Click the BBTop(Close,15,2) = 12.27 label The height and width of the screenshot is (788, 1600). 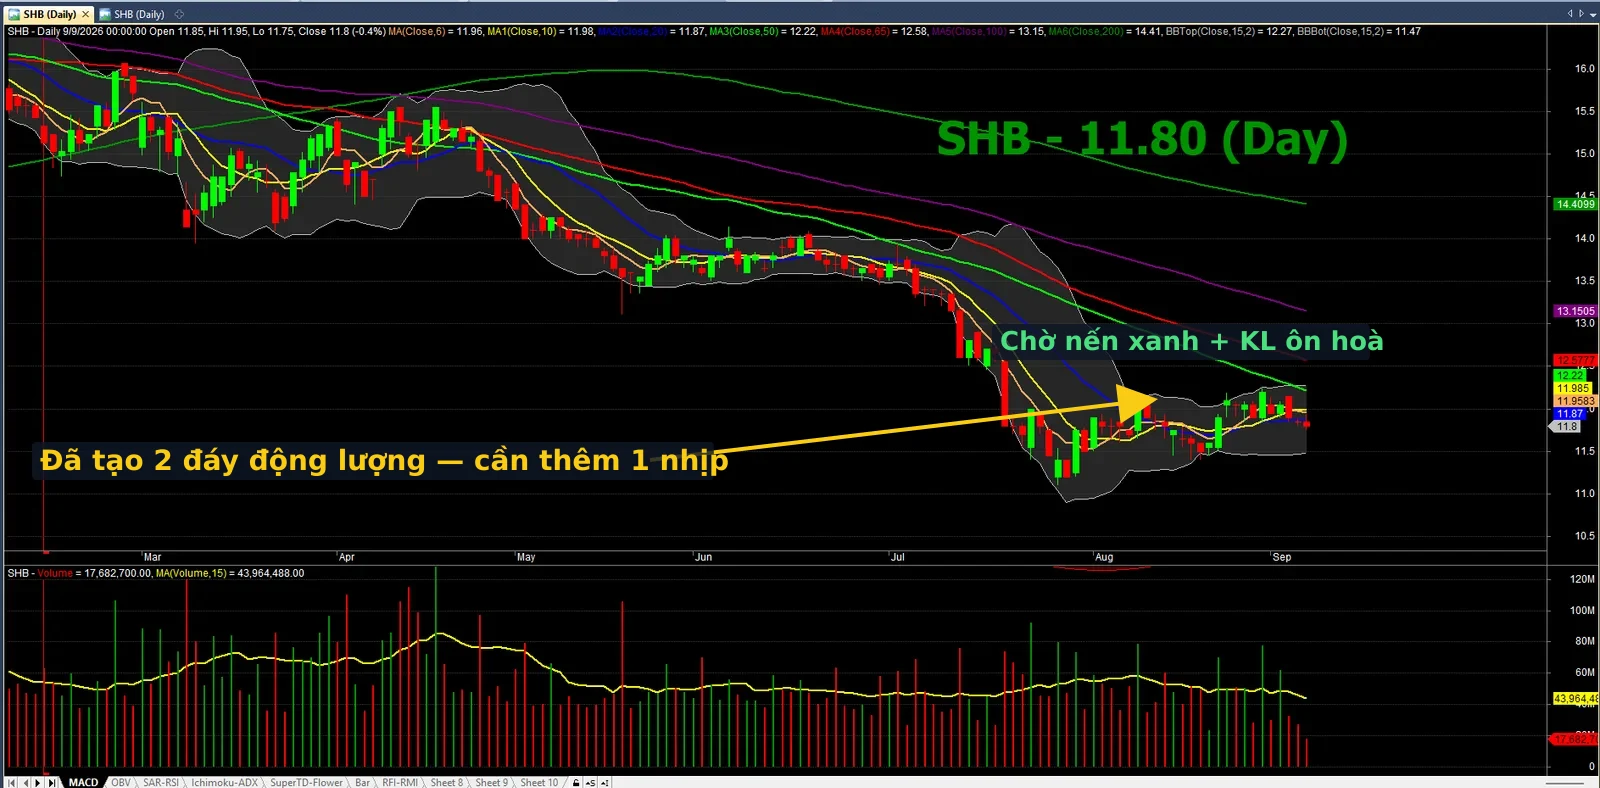1229,31
